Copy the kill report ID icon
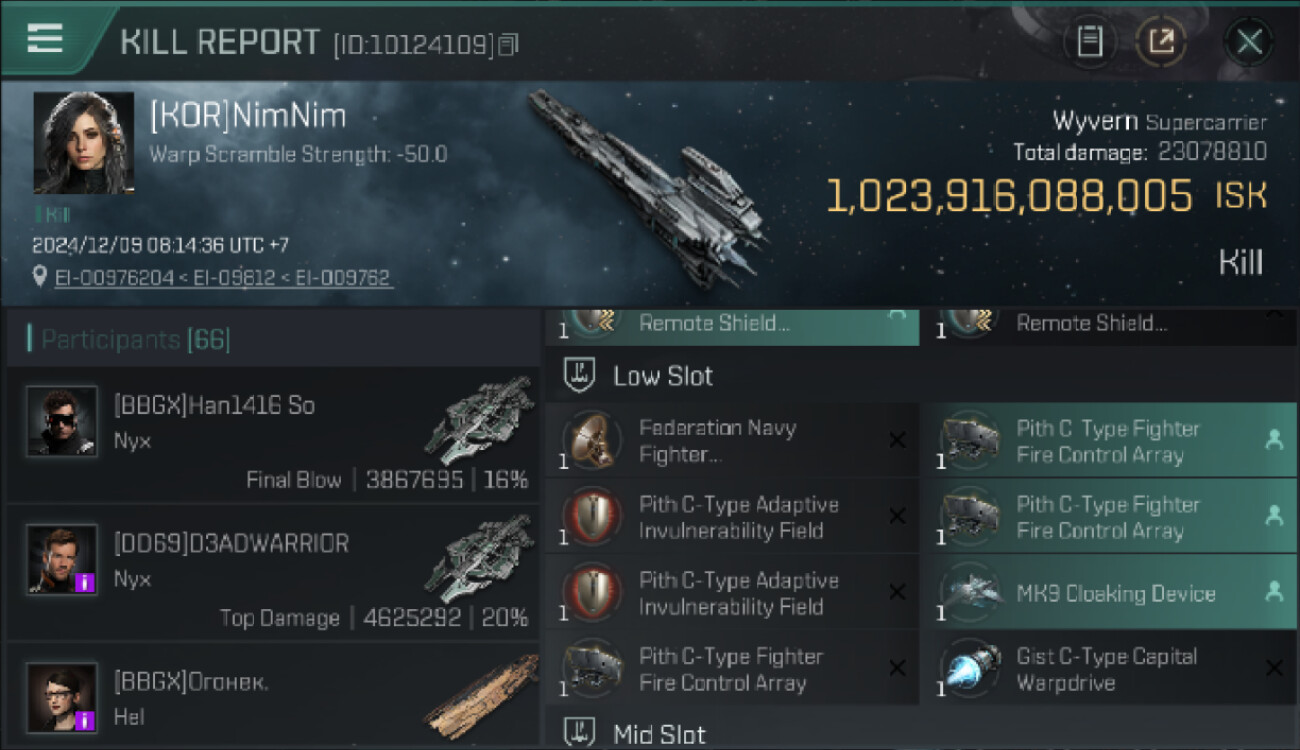Viewport: 1300px width, 750px height. (508, 44)
